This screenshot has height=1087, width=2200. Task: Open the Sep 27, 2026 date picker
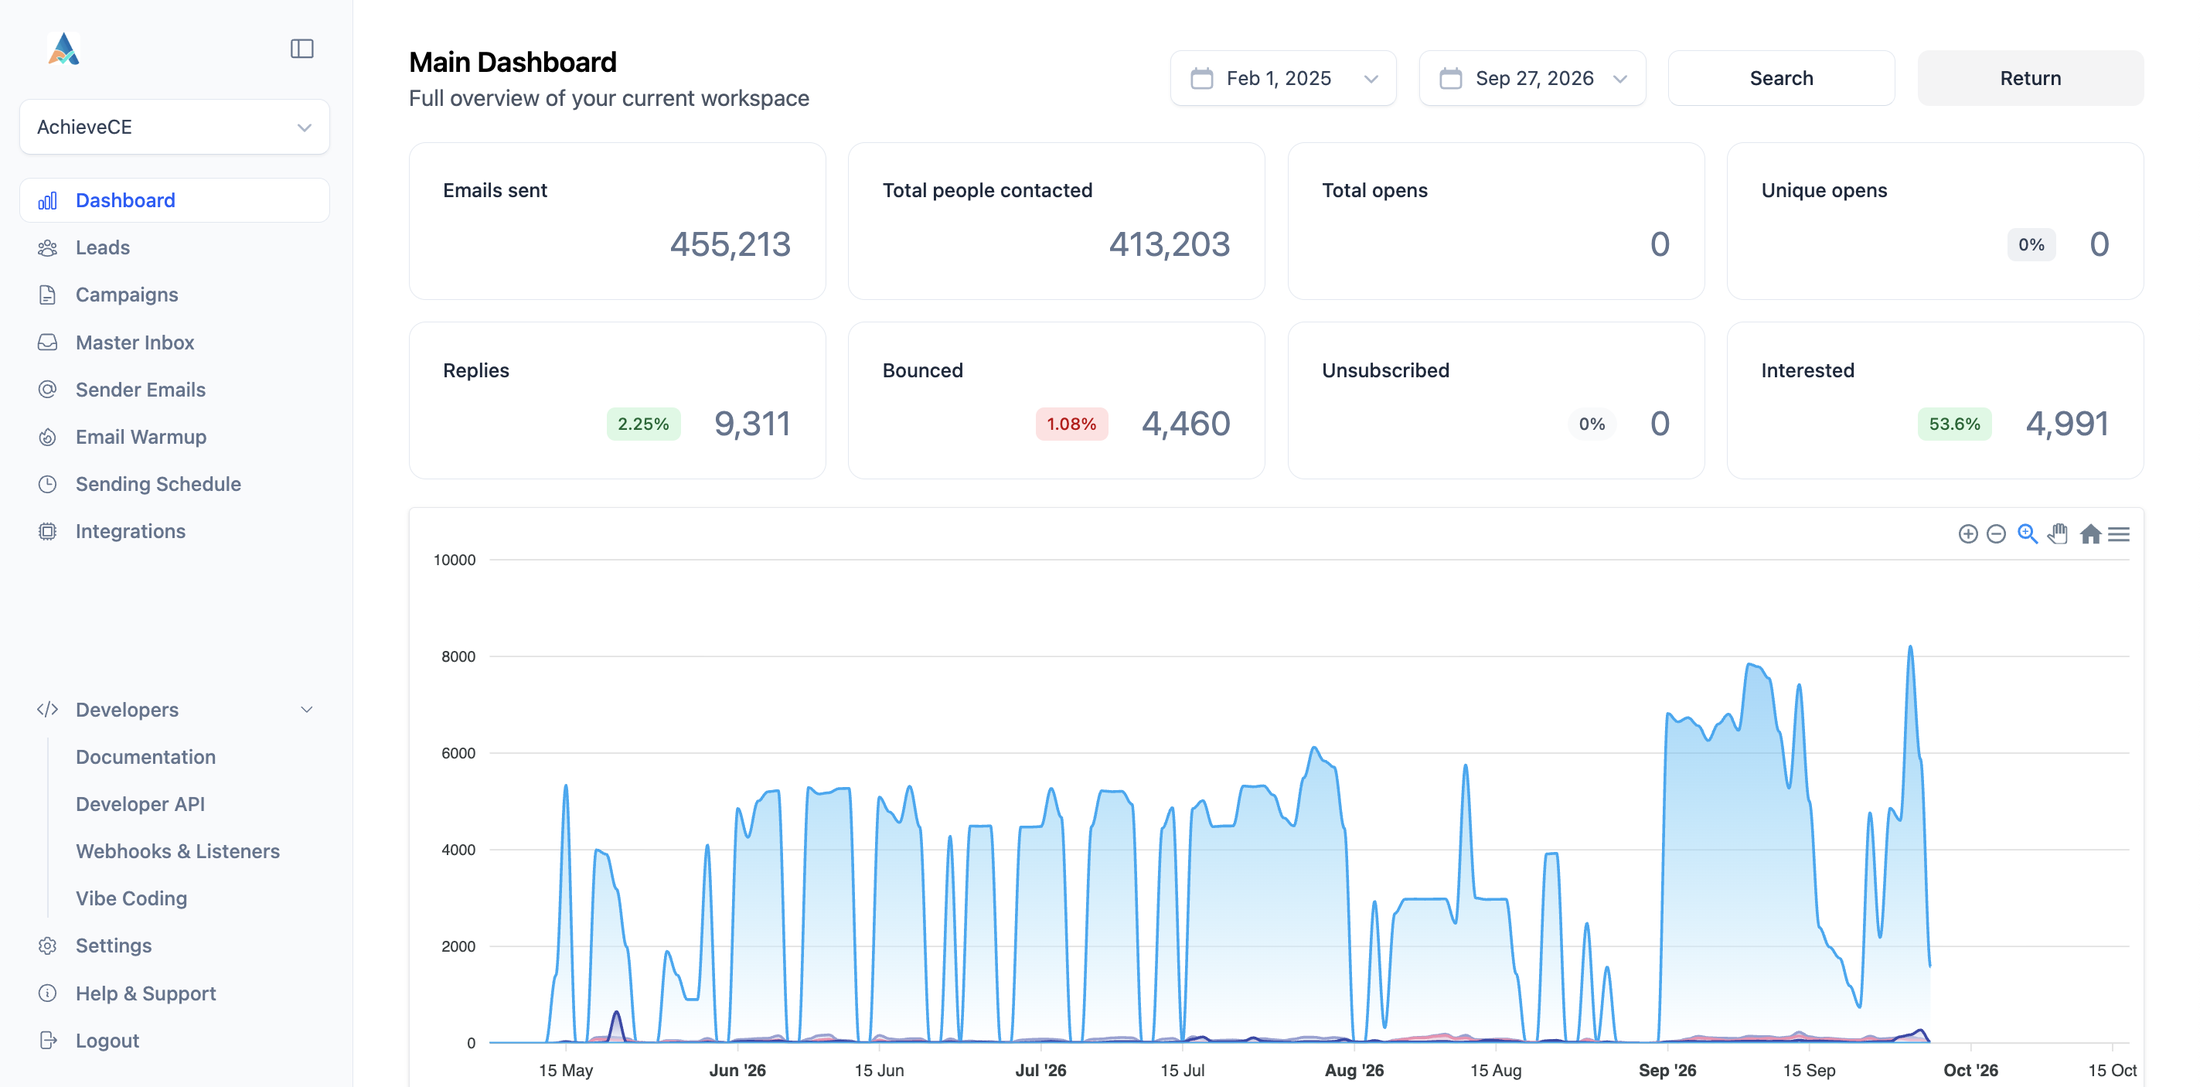(x=1532, y=78)
